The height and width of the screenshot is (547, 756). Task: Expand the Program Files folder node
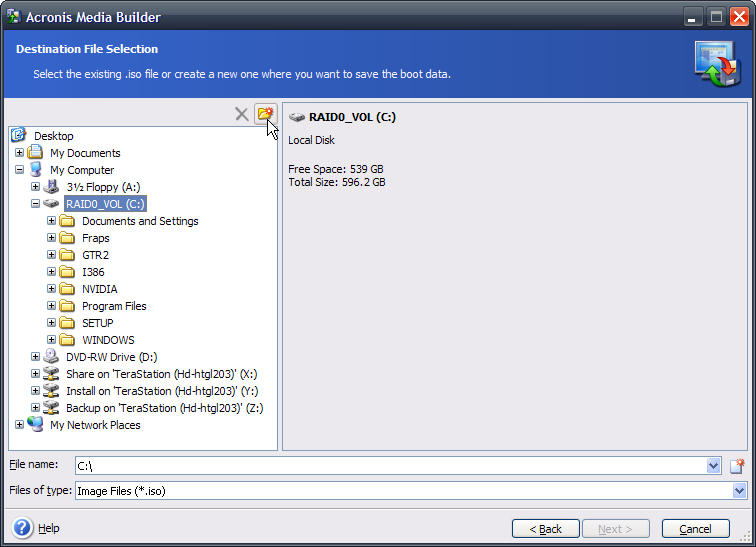(x=51, y=306)
